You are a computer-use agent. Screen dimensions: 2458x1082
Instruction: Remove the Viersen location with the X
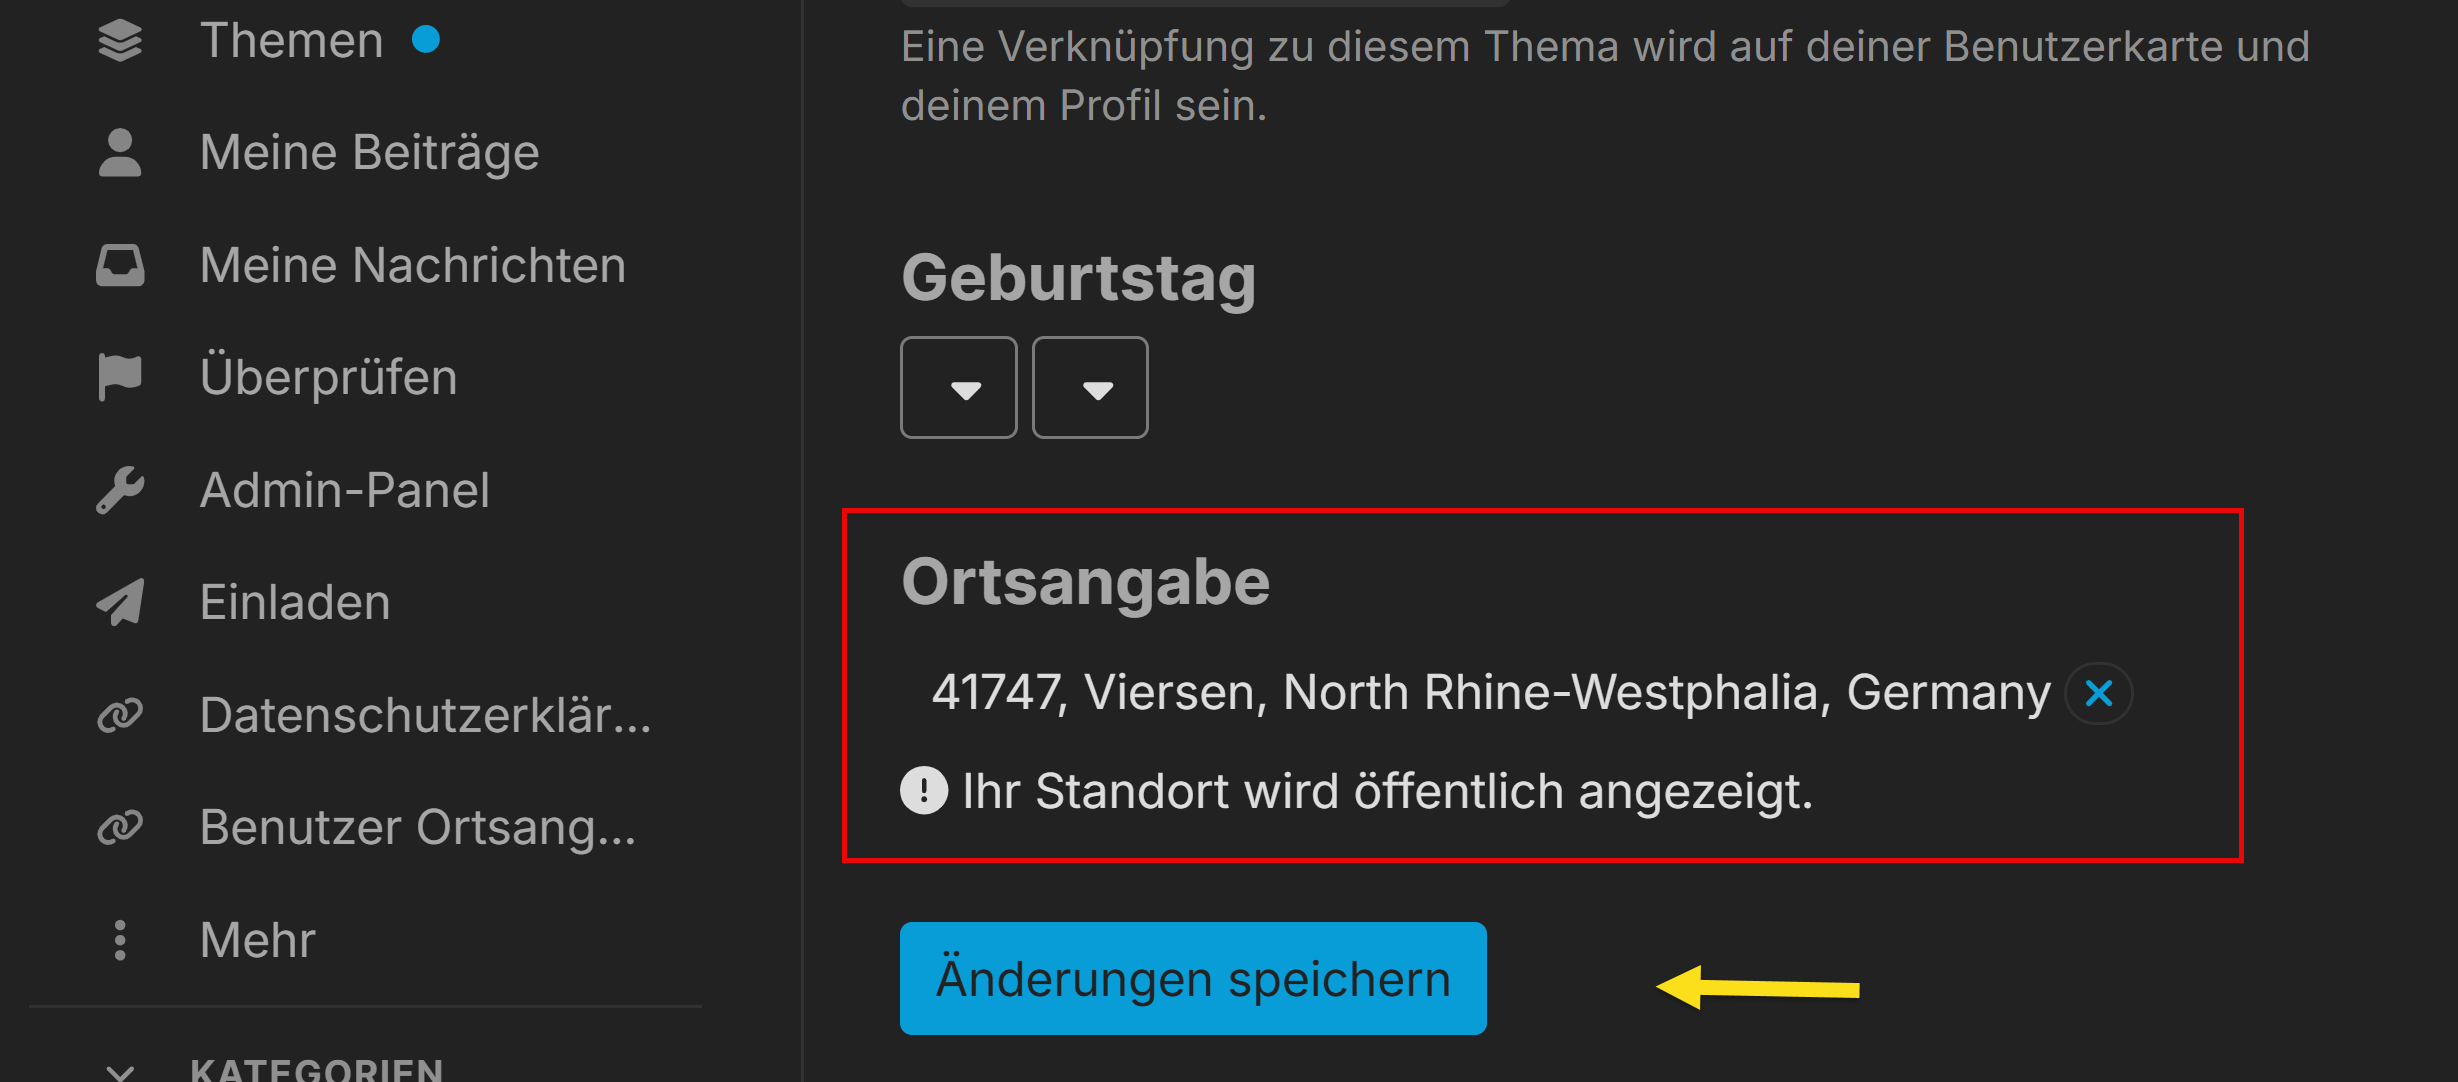(x=2099, y=693)
